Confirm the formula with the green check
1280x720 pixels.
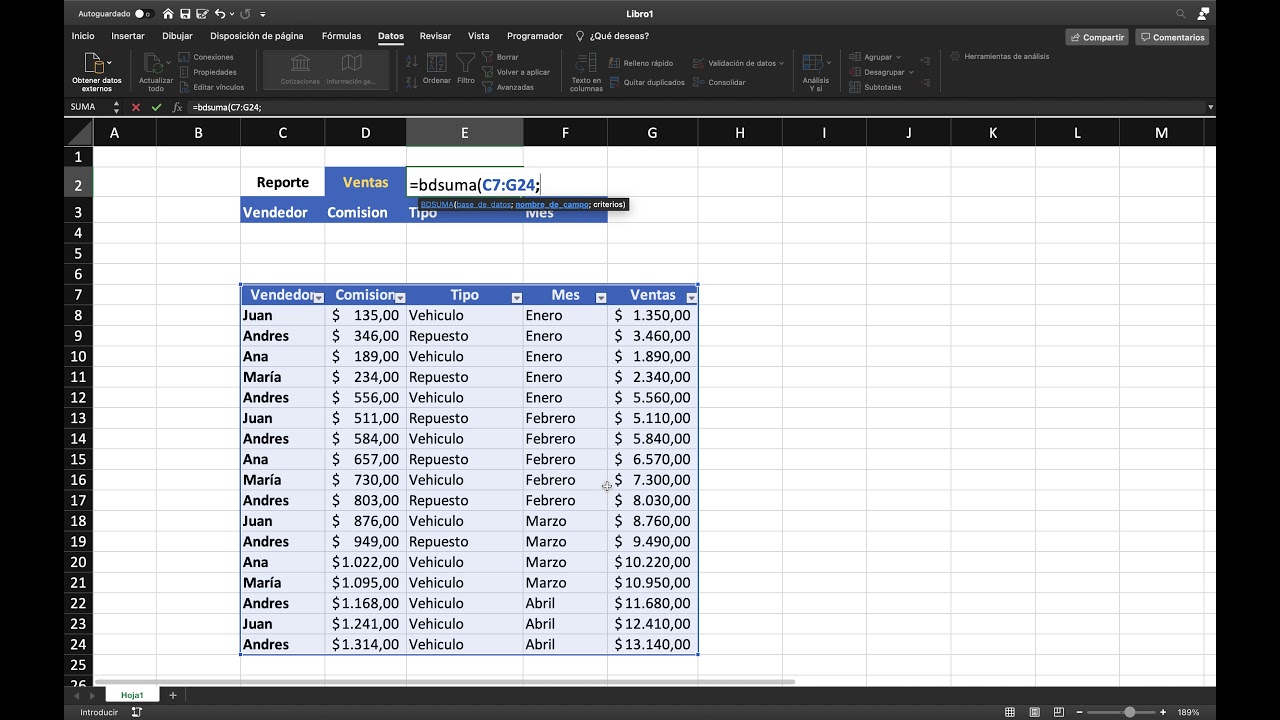coord(156,107)
